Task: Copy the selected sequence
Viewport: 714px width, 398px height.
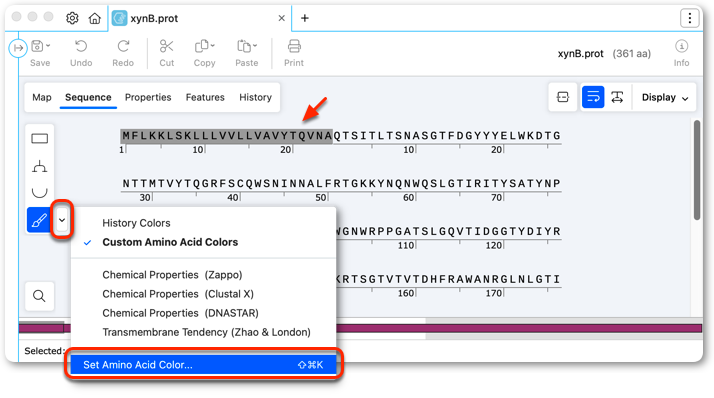Action: (201, 46)
